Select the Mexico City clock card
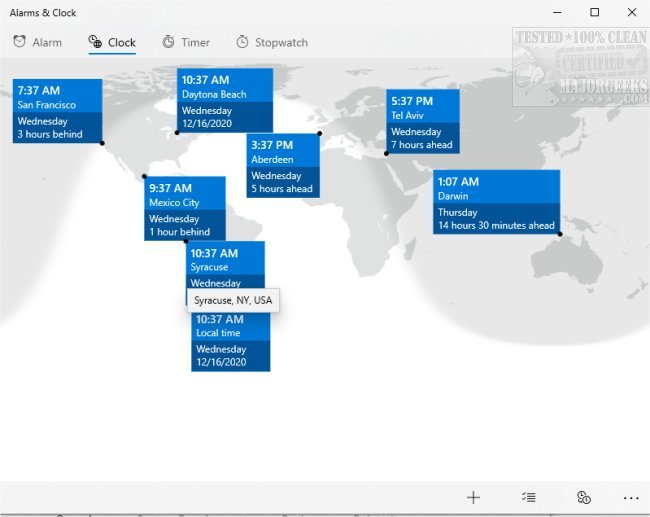The image size is (650, 517). (185, 209)
